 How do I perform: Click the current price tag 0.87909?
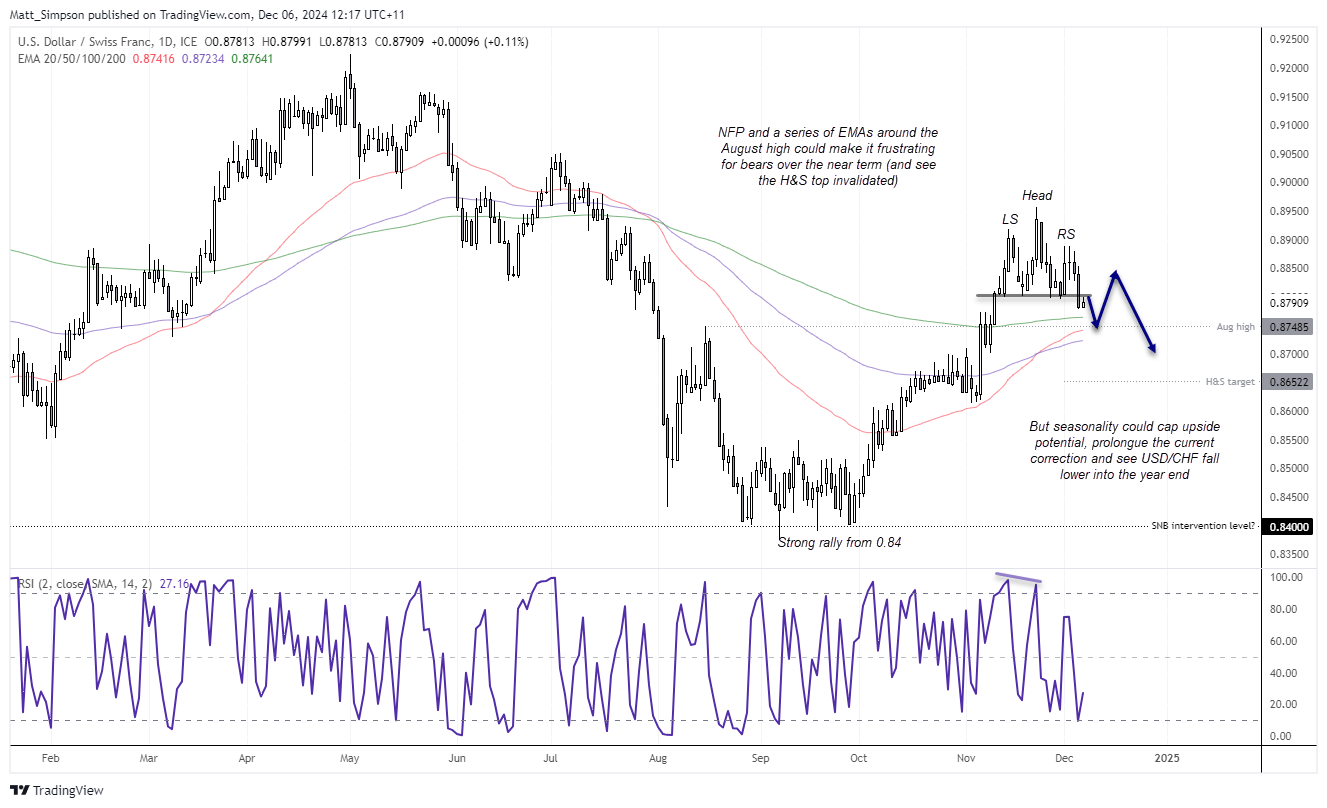point(1289,304)
